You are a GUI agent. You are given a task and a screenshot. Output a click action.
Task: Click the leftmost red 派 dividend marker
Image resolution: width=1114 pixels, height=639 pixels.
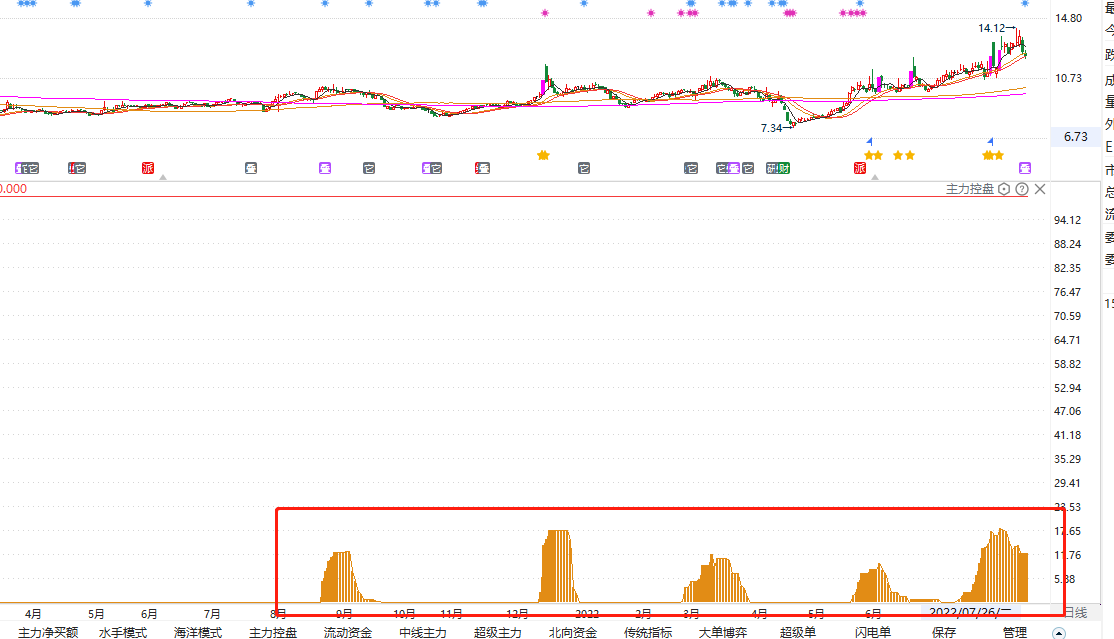point(148,168)
